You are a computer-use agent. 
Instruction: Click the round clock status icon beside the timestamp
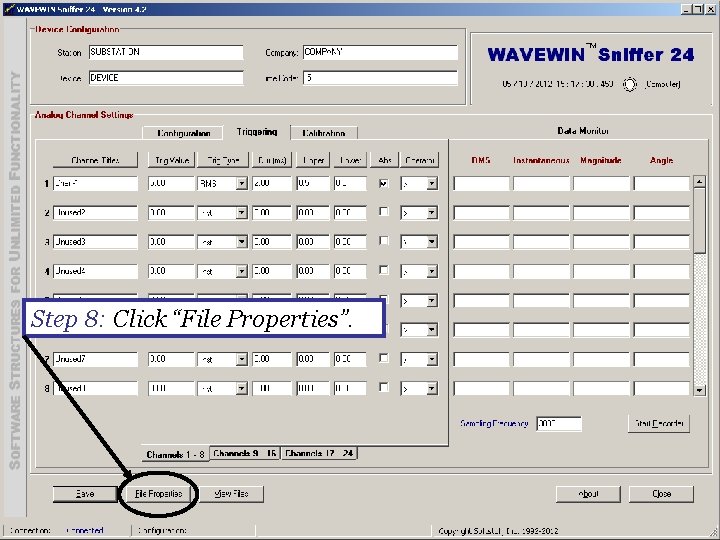[630, 84]
